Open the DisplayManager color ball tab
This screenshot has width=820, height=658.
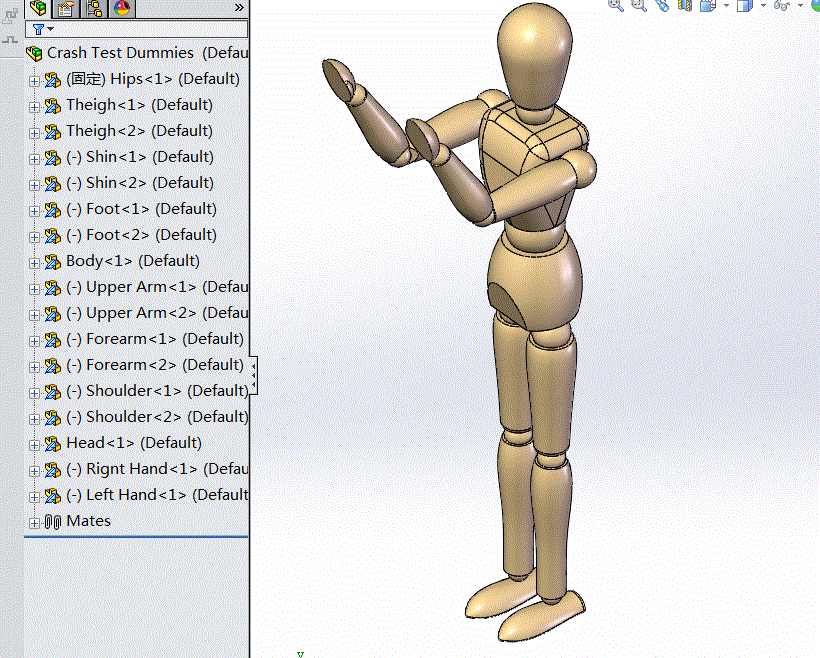click(122, 8)
